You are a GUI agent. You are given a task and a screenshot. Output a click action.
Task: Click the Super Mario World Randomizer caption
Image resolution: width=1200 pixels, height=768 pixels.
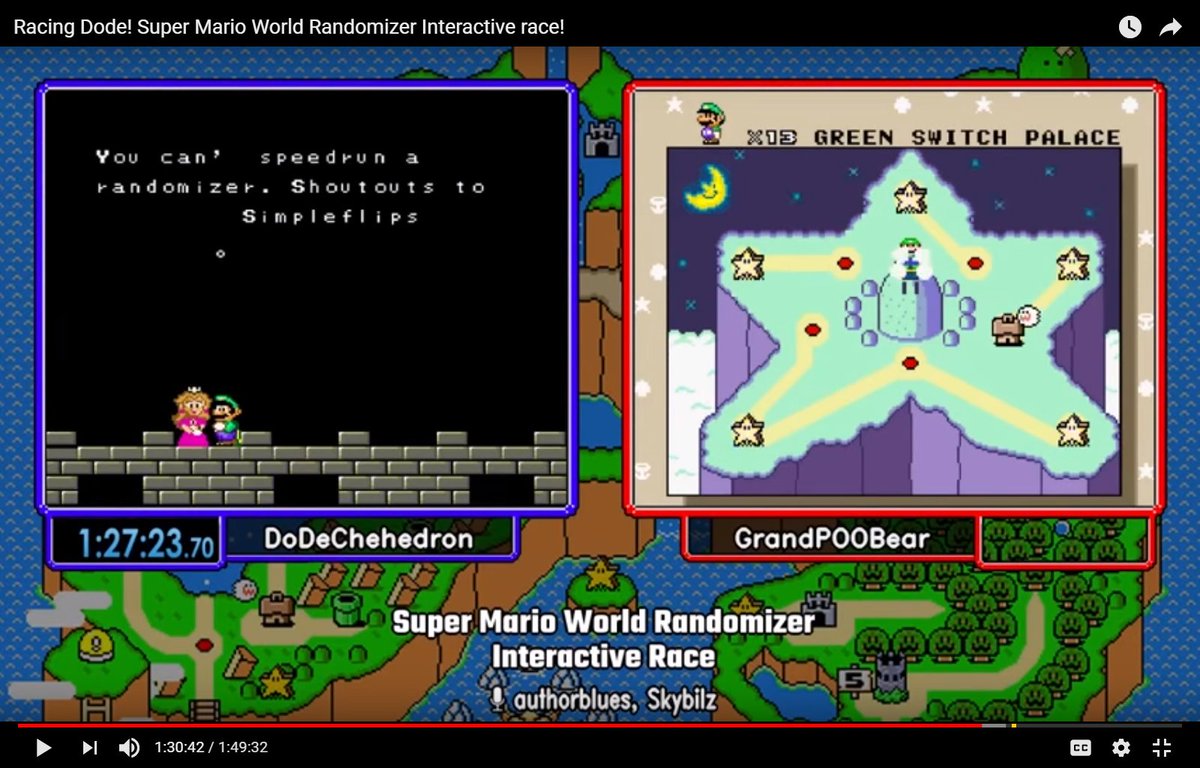(x=603, y=622)
